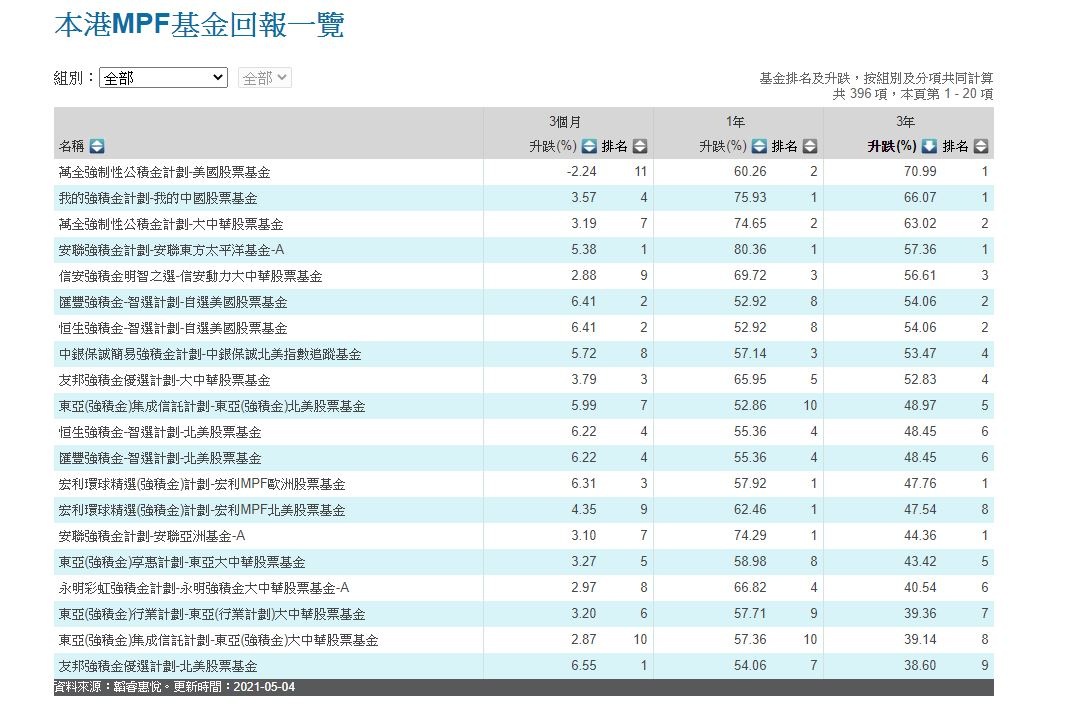Open fund 萬全強制性公積金計劃-美國股票基金
Viewport: 1092px width, 707px height.
click(x=164, y=172)
